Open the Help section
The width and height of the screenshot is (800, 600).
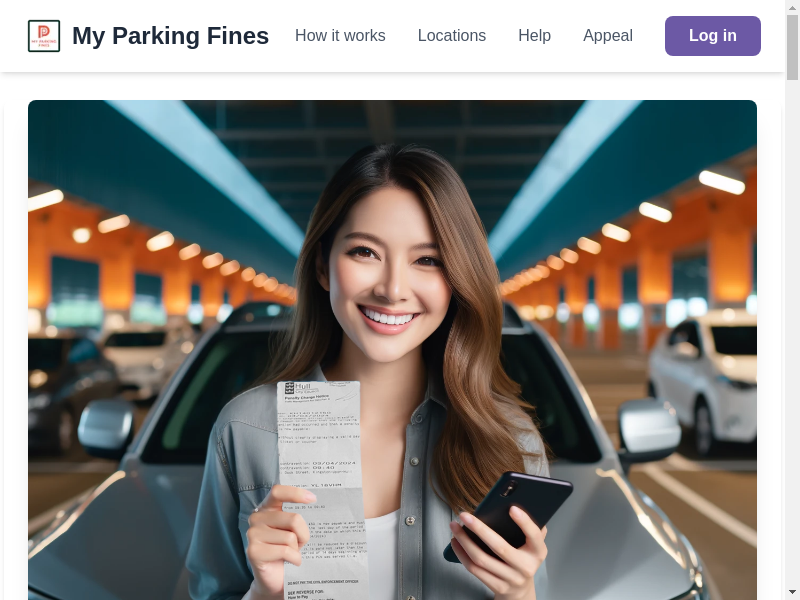tap(534, 36)
